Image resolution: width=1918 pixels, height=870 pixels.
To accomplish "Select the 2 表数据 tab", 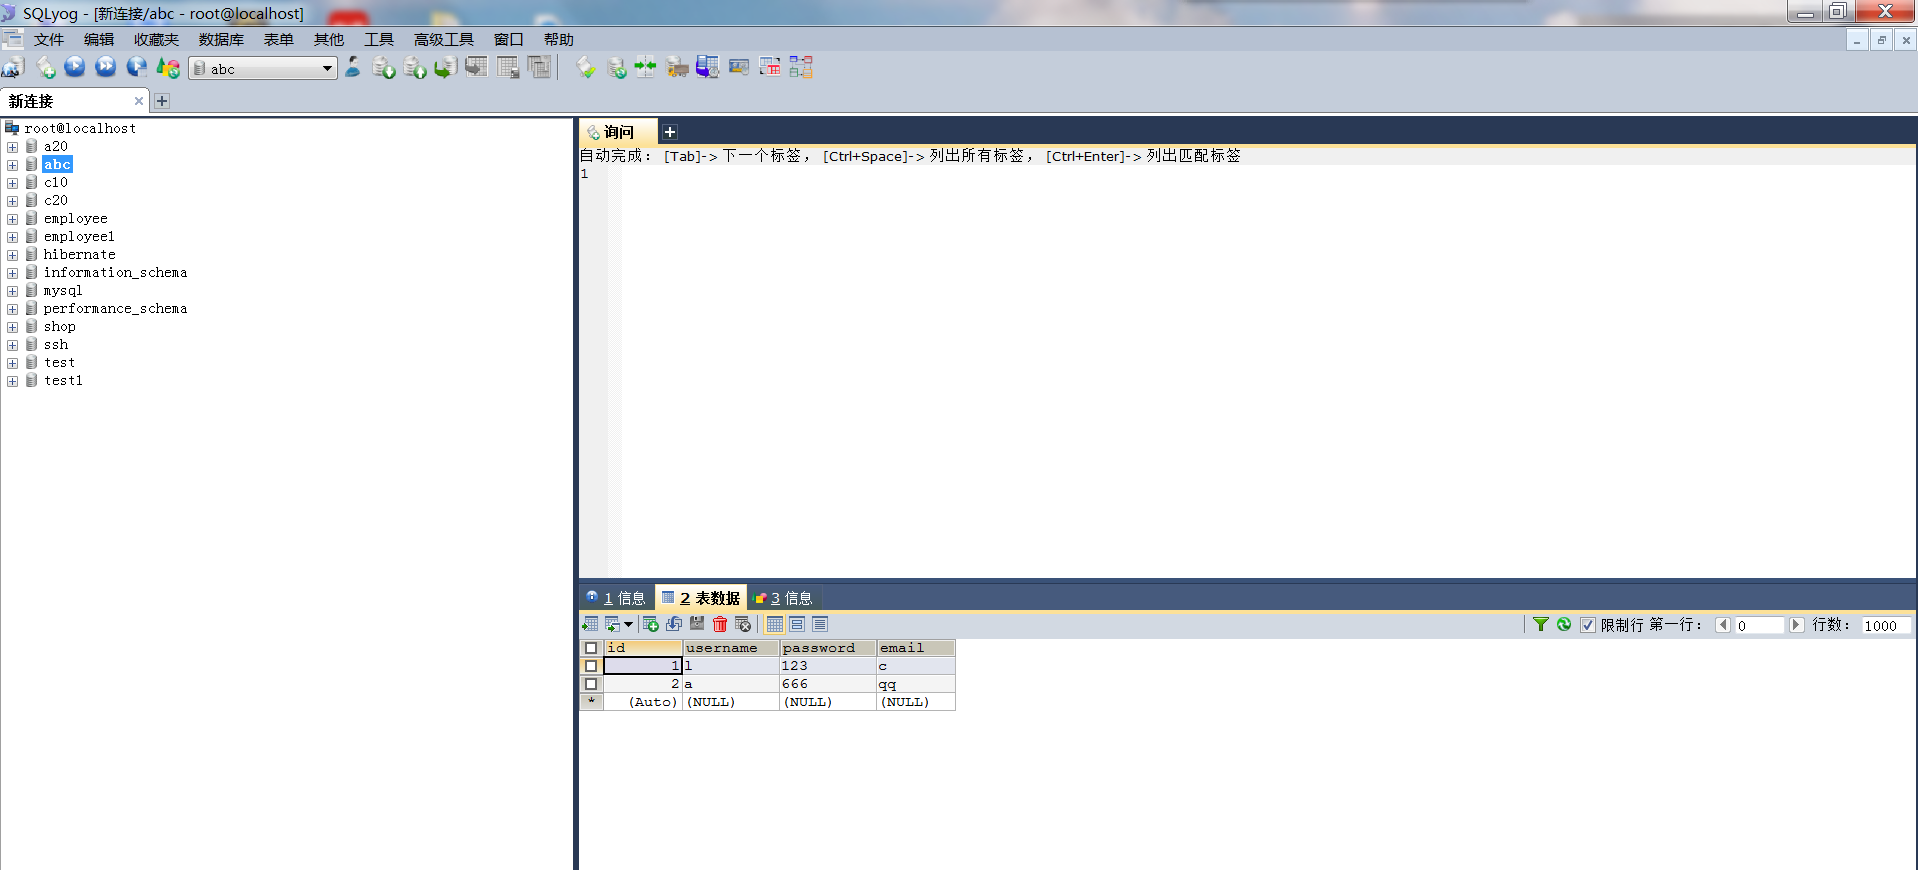I will point(700,598).
